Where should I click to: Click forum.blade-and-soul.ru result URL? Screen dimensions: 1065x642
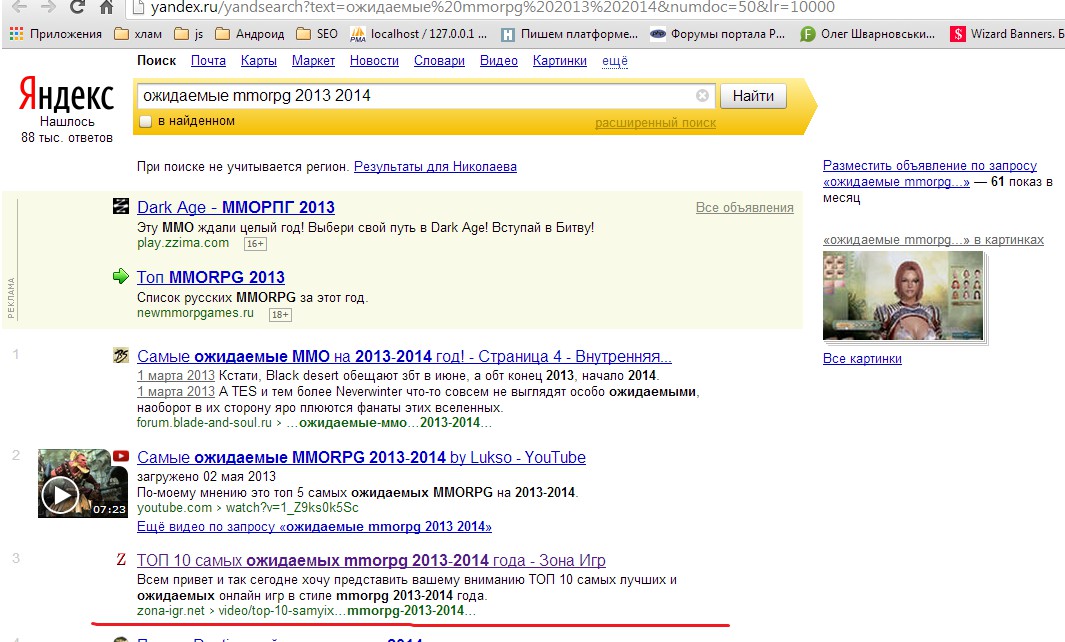(314, 423)
